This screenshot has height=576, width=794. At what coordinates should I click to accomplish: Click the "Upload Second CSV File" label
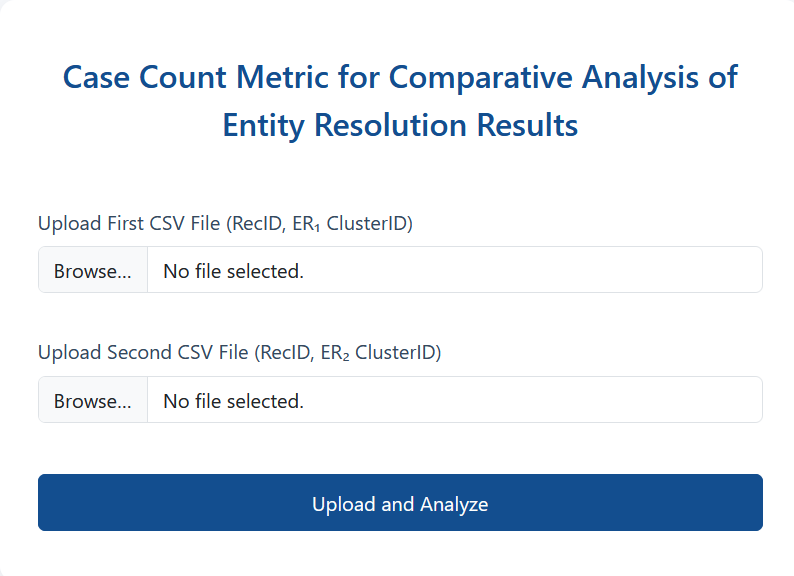[143, 352]
